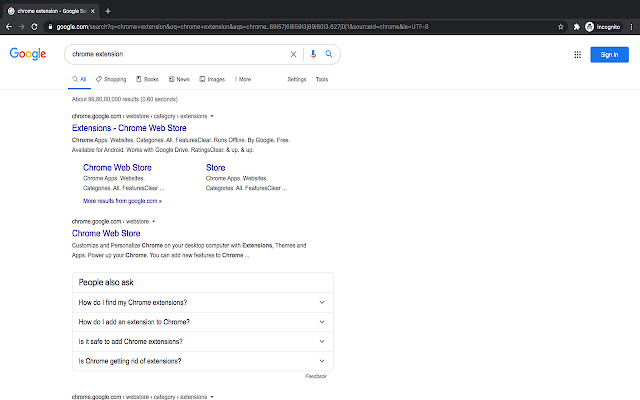Viewport: 640px width, 400px height.
Task: Open the Extensions puzzle icon
Action: tap(576, 27)
